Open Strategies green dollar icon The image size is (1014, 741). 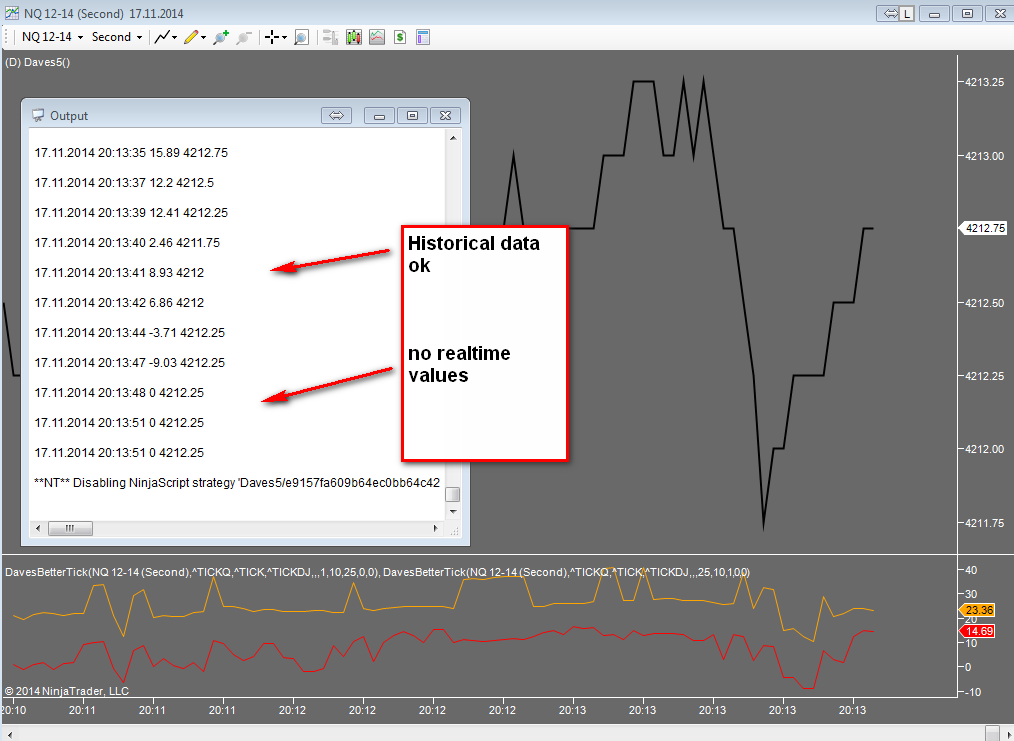tap(400, 38)
